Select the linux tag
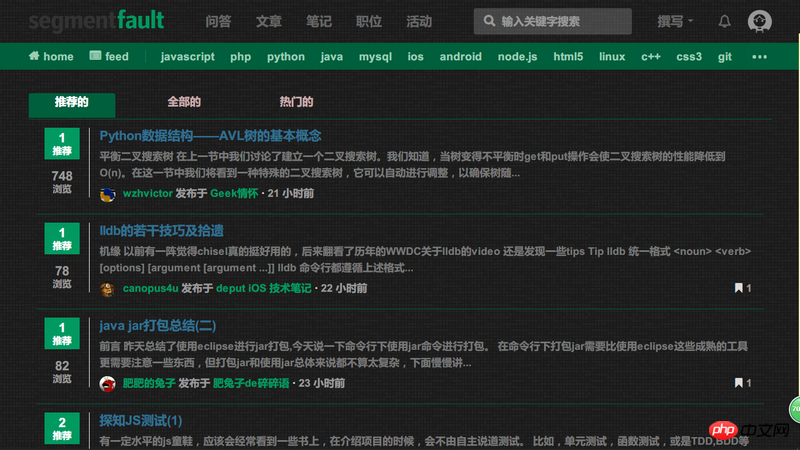Viewport: 800px width, 450px height. (x=612, y=57)
